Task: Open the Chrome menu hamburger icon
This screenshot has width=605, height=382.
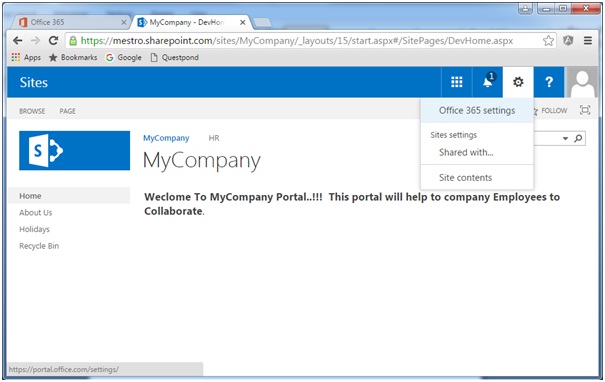Action: (x=588, y=41)
